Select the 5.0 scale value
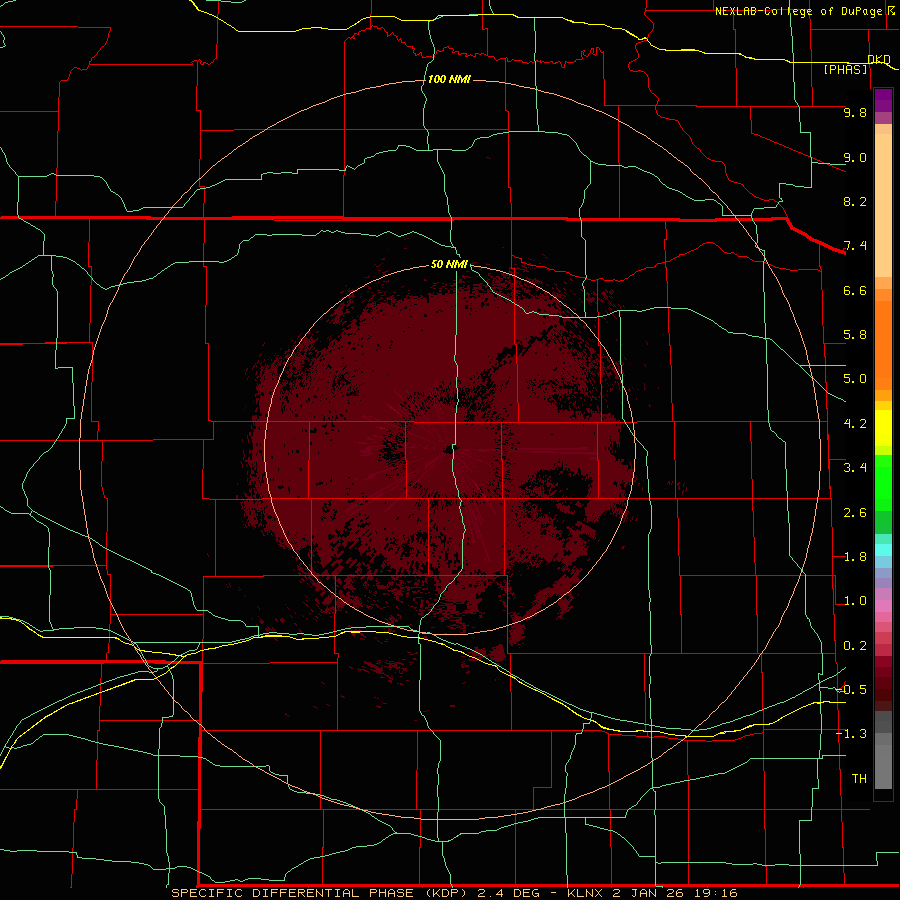Image resolution: width=900 pixels, height=900 pixels. pyautogui.click(x=855, y=379)
